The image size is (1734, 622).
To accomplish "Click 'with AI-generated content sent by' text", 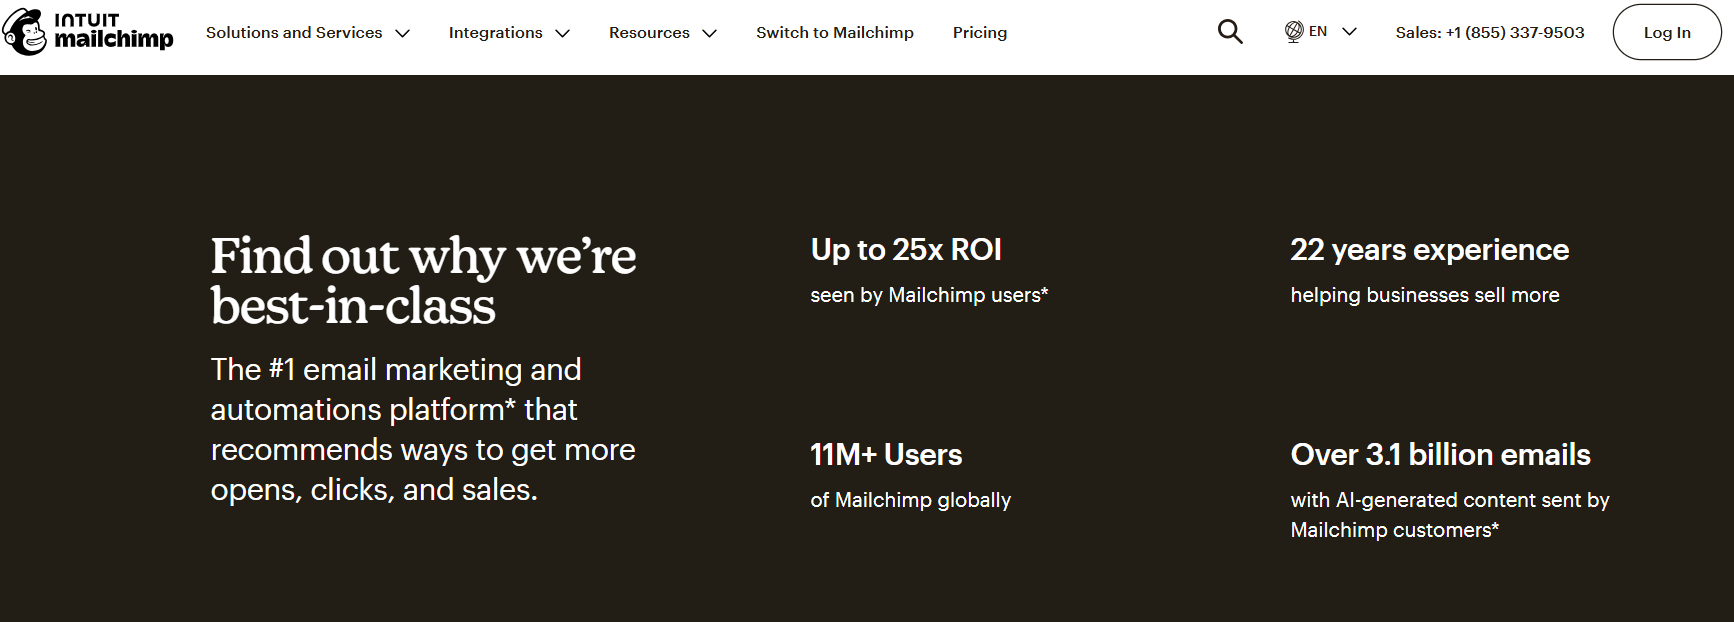I will coord(1450,500).
